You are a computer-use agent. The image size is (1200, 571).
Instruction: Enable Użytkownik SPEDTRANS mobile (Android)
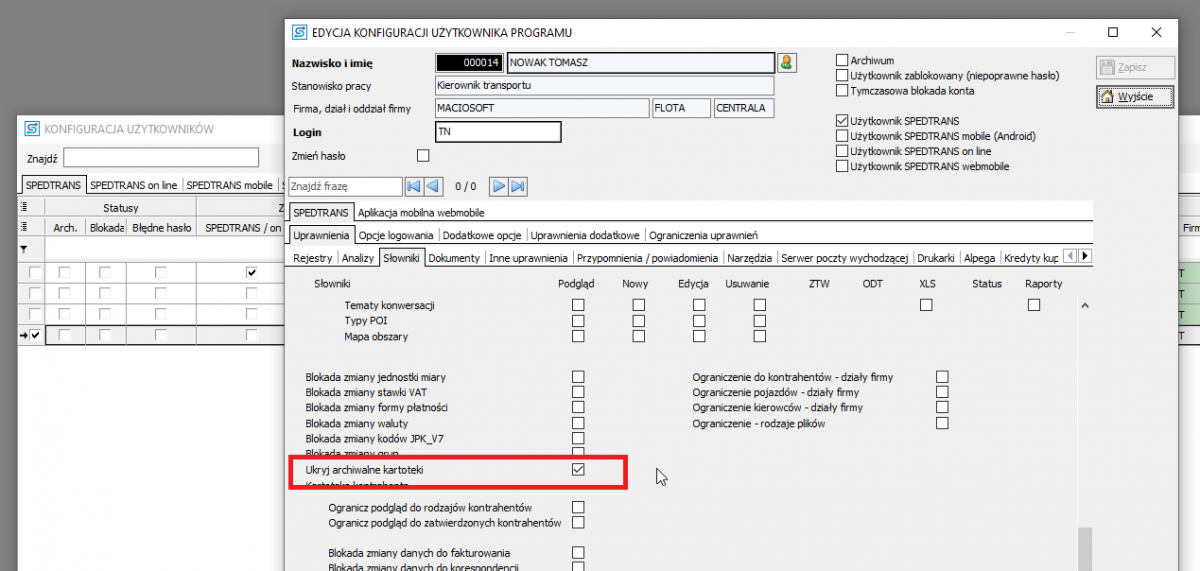pyautogui.click(x=842, y=136)
